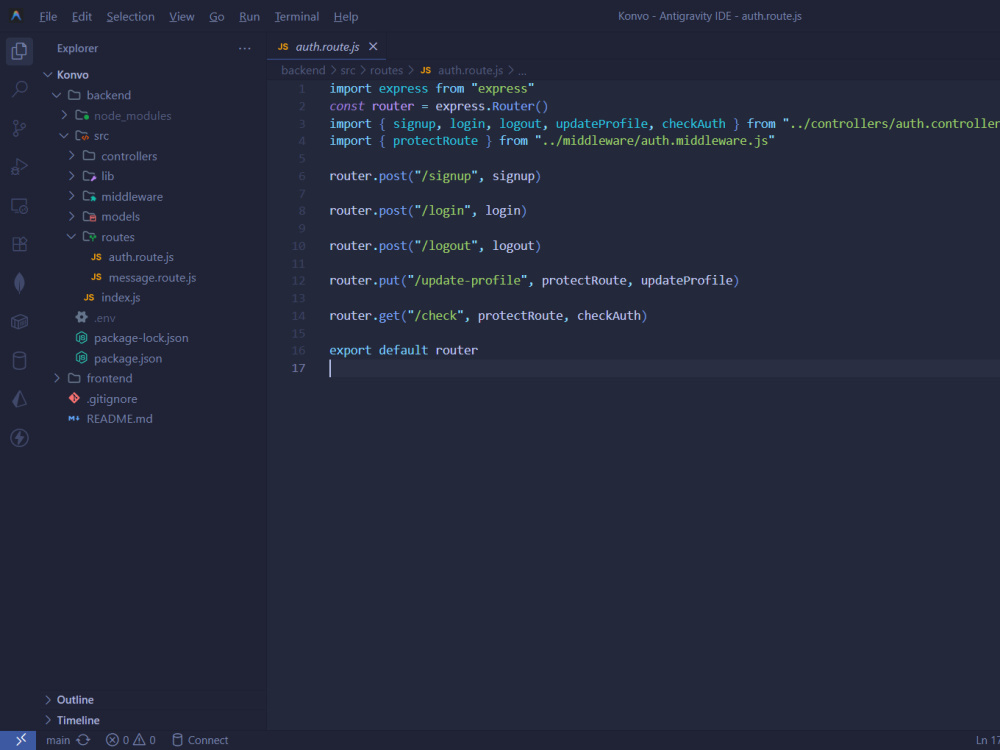The image size is (1000, 750).
Task: Open the Explorer view in activity bar
Action: pos(19,50)
